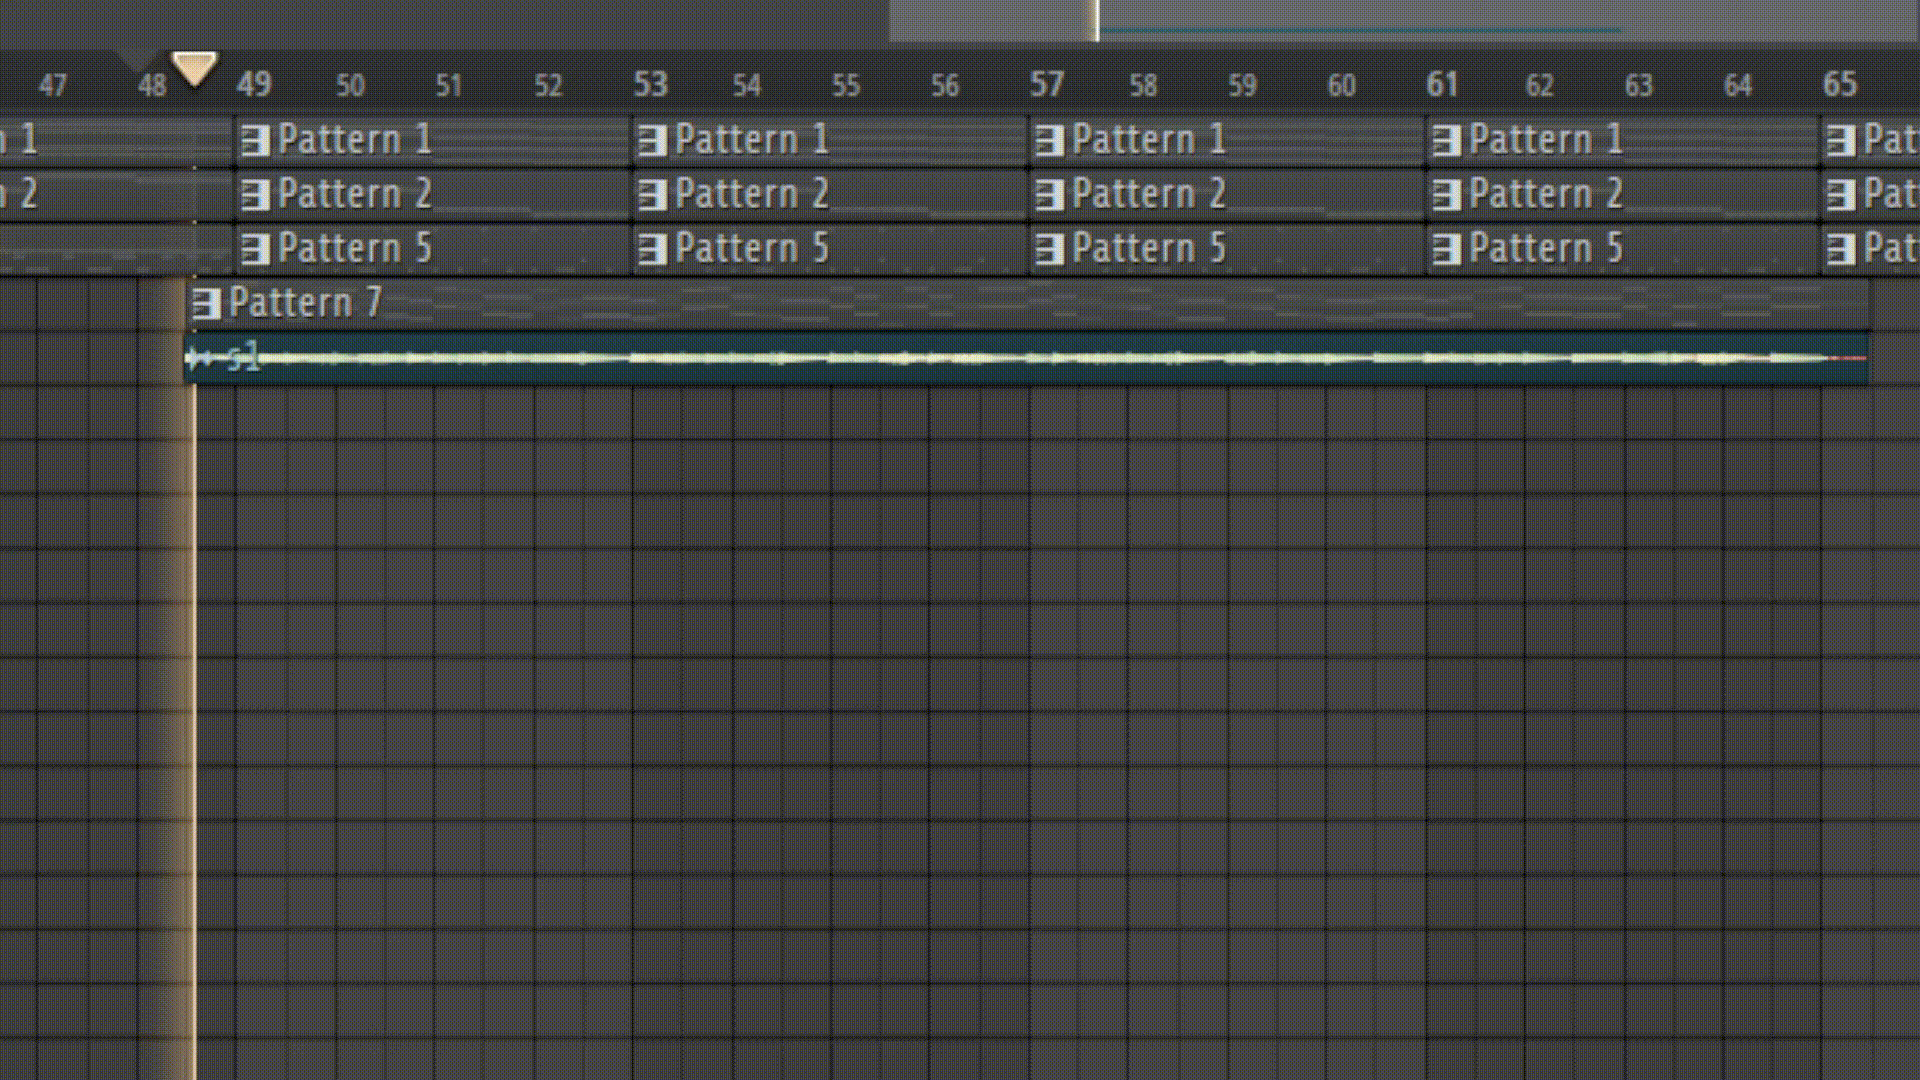Click the s1 audio clip's corner icon
This screenshot has width=1920, height=1080.
(x=196, y=357)
